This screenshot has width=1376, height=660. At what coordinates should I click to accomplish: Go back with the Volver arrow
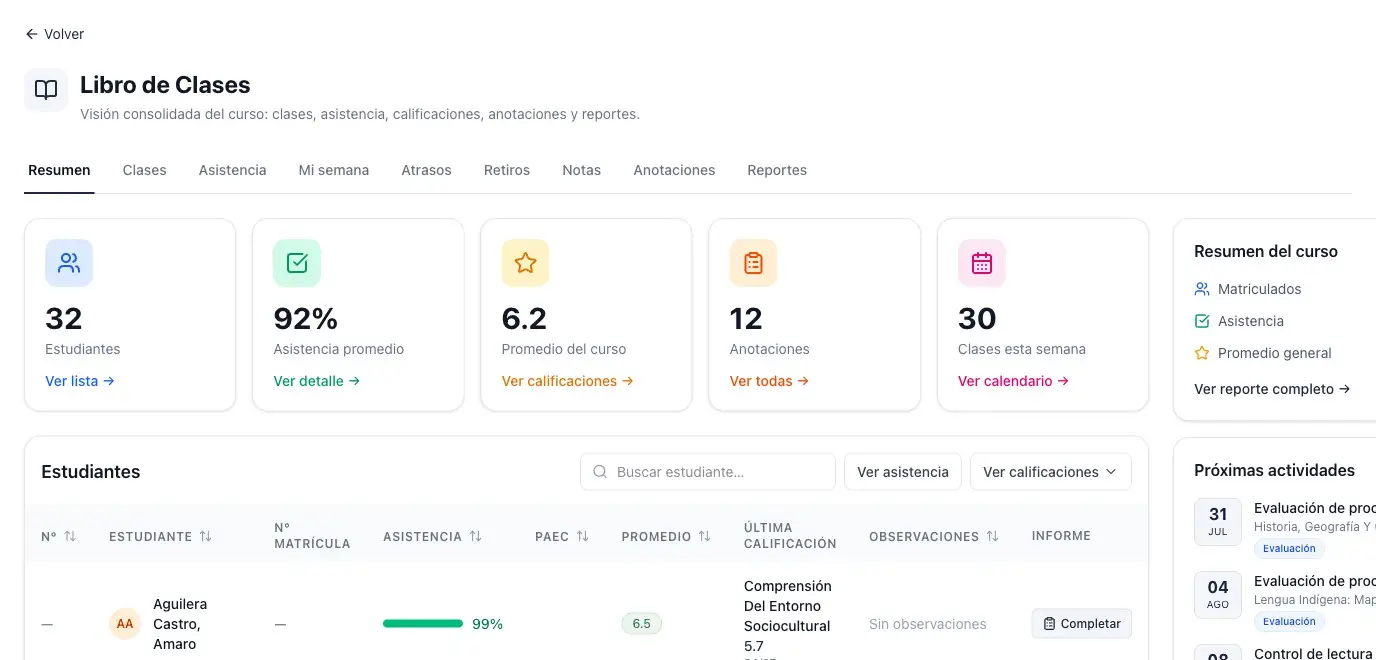click(54, 34)
